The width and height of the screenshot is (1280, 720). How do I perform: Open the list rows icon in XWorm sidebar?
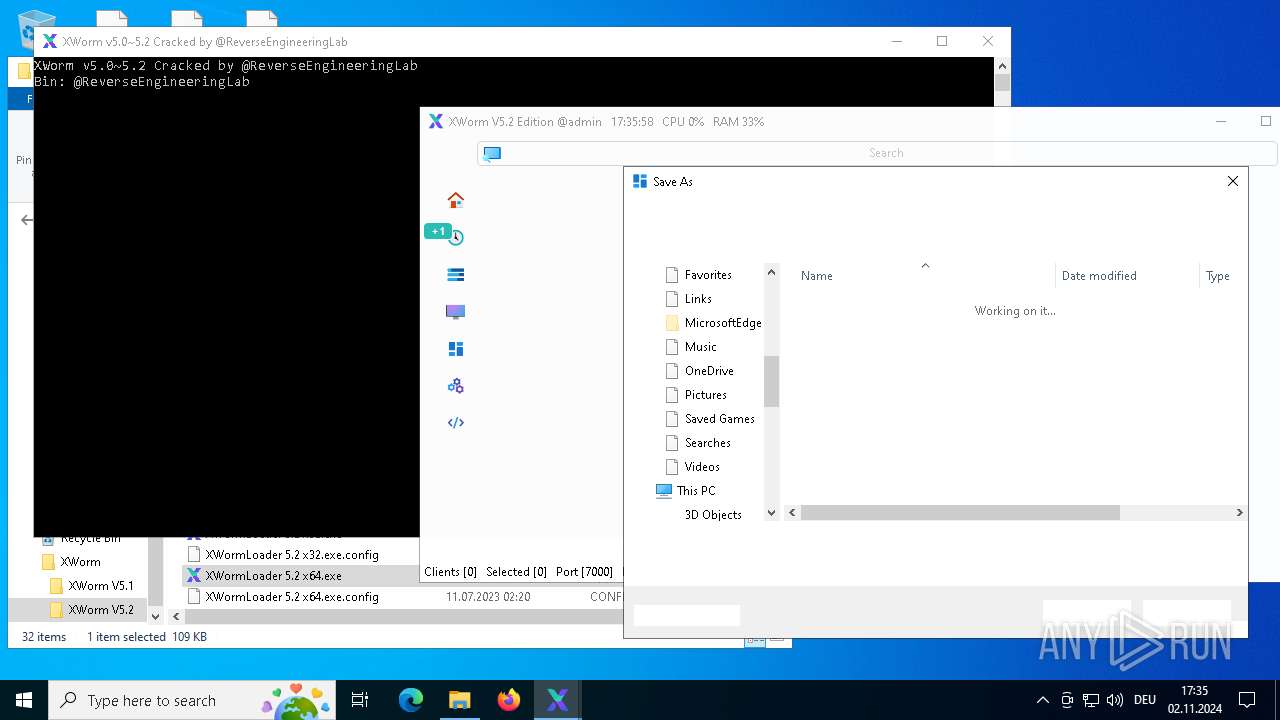(455, 274)
